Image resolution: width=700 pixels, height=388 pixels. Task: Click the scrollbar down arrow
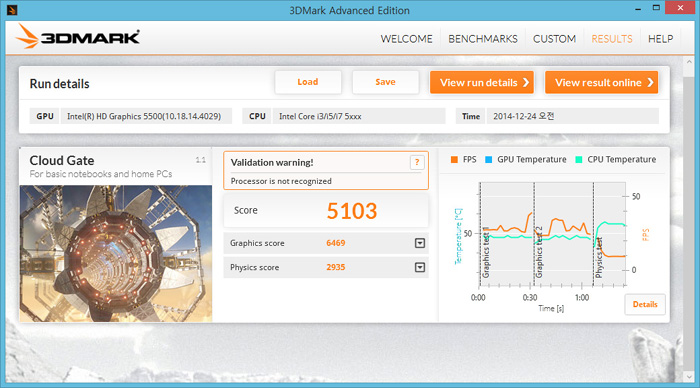point(688,377)
